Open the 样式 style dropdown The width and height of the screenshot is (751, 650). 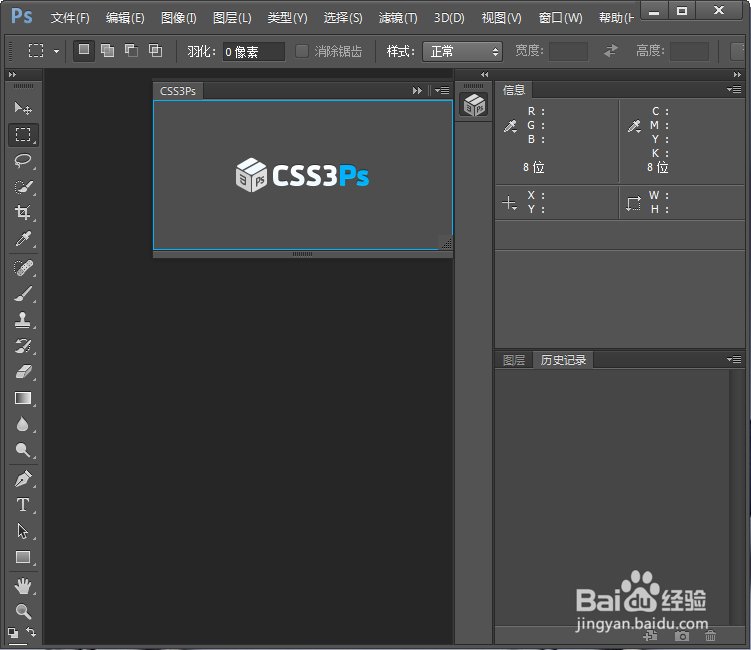point(462,51)
